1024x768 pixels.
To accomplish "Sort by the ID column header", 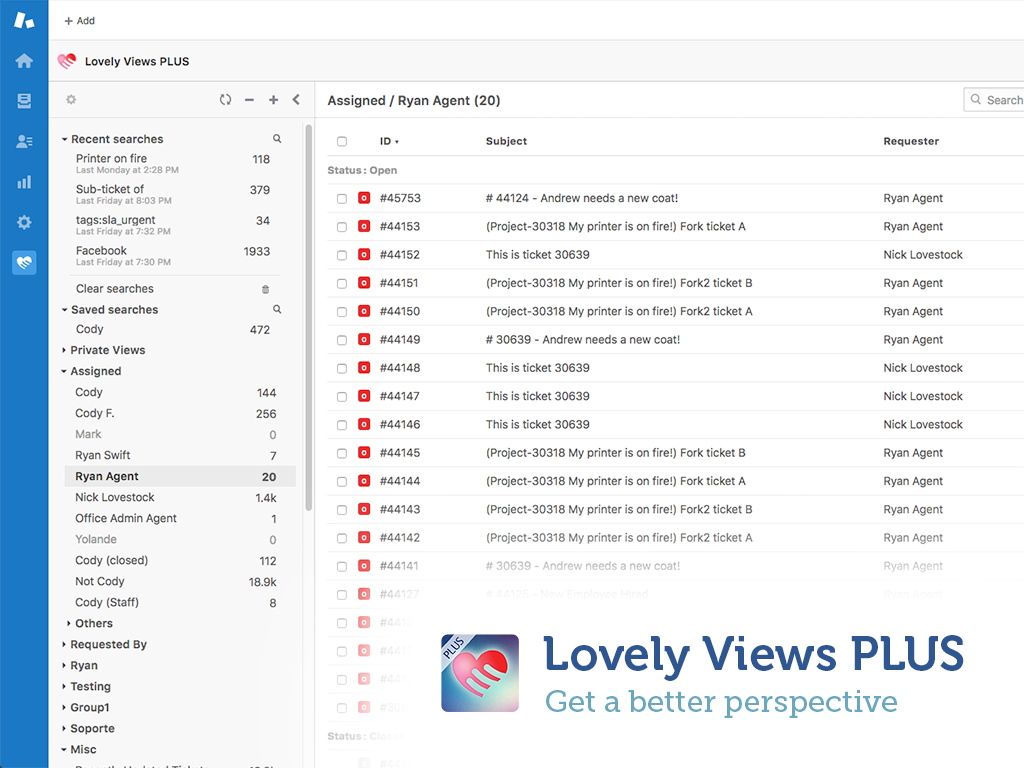I will [x=388, y=142].
